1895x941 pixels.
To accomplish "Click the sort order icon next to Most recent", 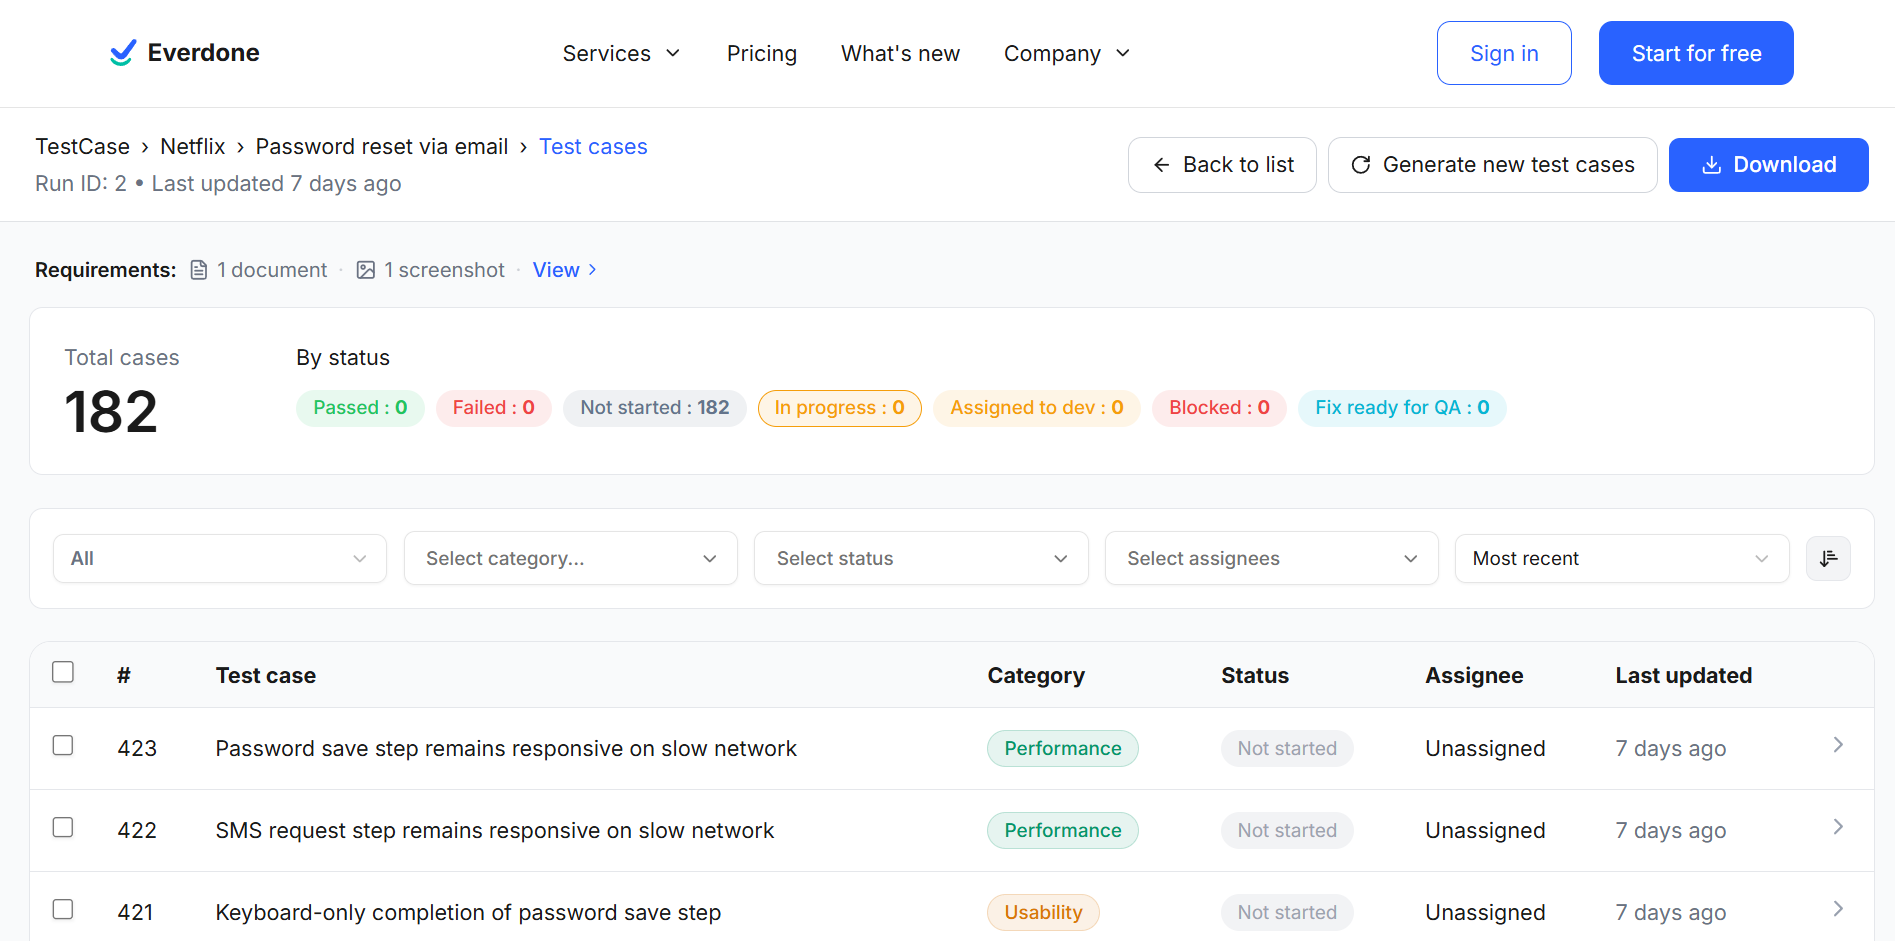I will tap(1828, 558).
